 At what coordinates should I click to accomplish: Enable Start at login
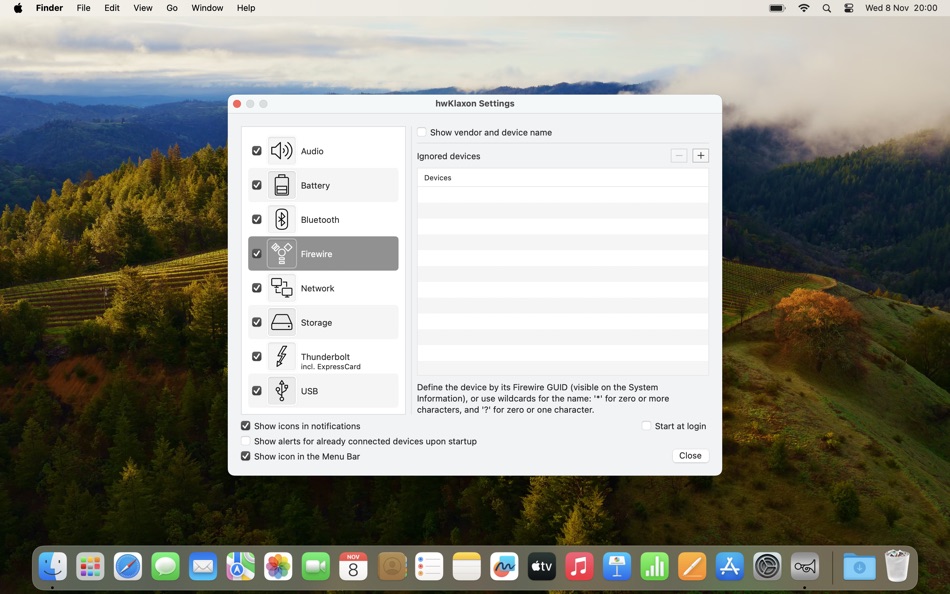coord(646,425)
